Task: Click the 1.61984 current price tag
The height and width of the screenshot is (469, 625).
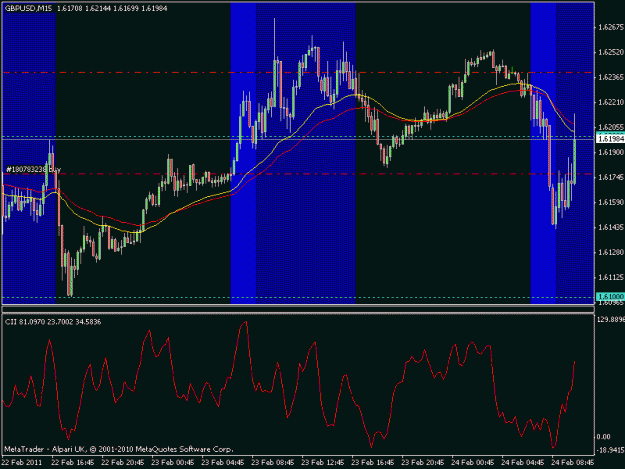Action: pyautogui.click(x=610, y=139)
